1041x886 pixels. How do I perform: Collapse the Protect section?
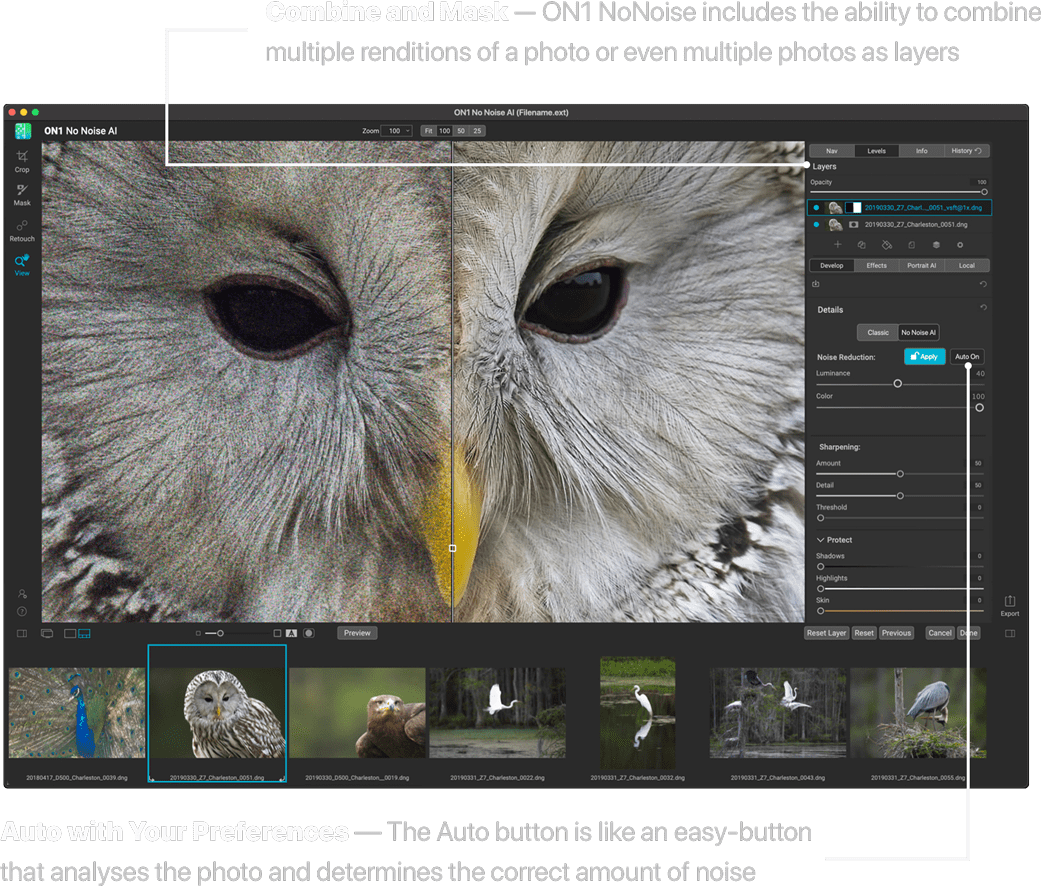tap(821, 540)
